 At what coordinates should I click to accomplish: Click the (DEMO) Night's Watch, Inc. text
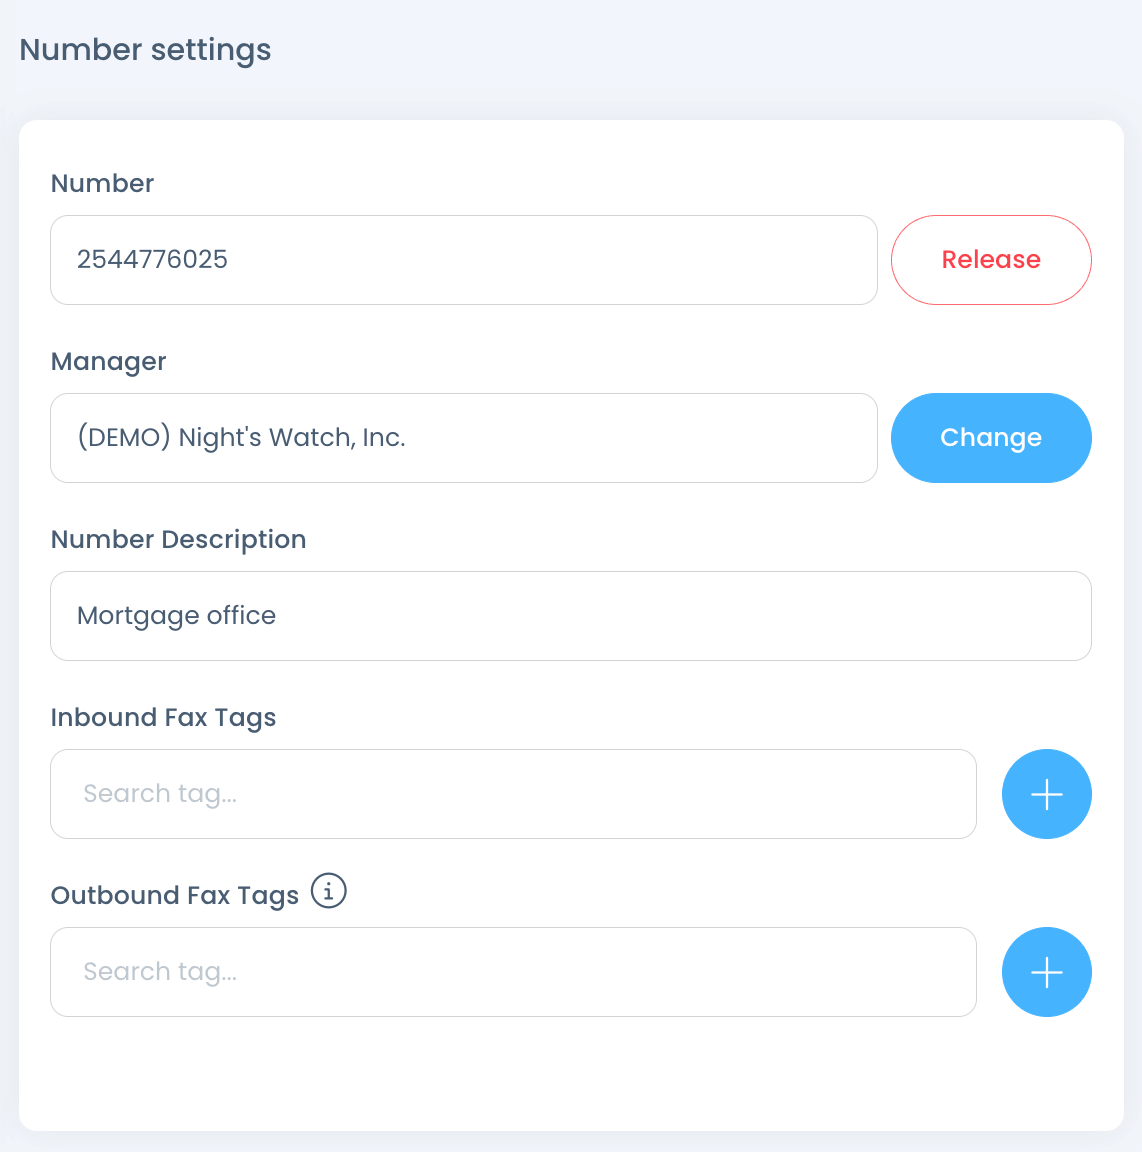241,438
